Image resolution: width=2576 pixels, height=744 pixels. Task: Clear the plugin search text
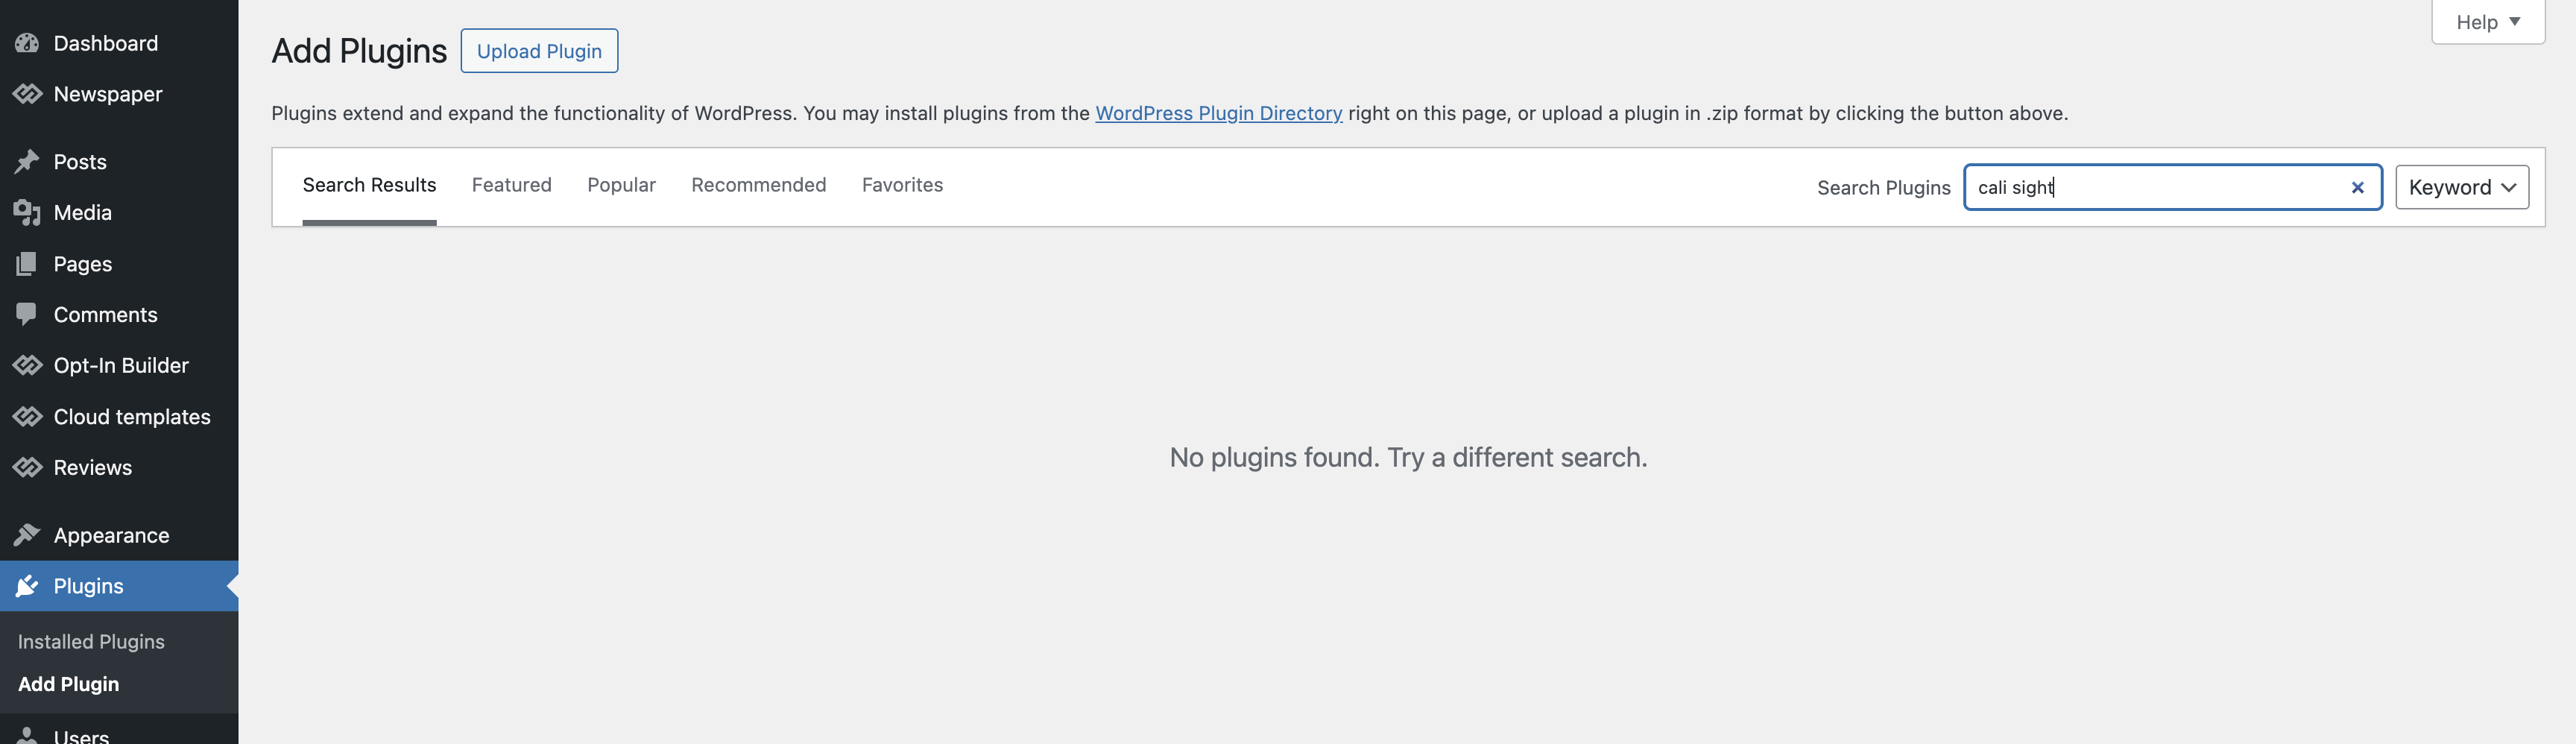(x=2357, y=187)
